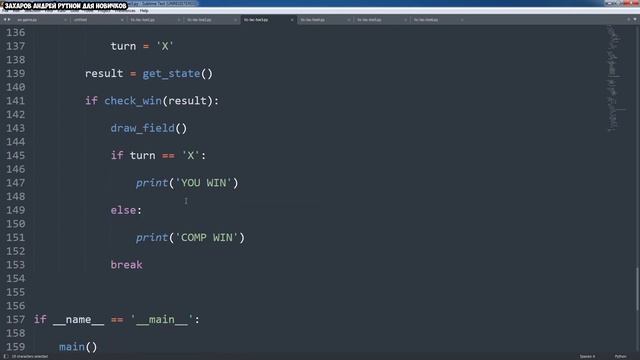Place cursor in 'COMP WIN' string

point(207,238)
